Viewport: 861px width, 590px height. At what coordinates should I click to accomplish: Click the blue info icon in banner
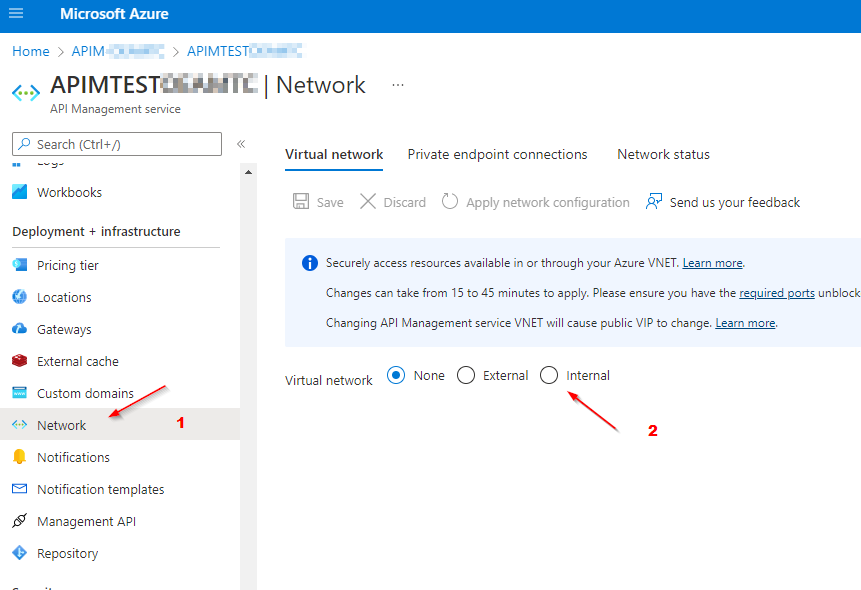pyautogui.click(x=310, y=263)
